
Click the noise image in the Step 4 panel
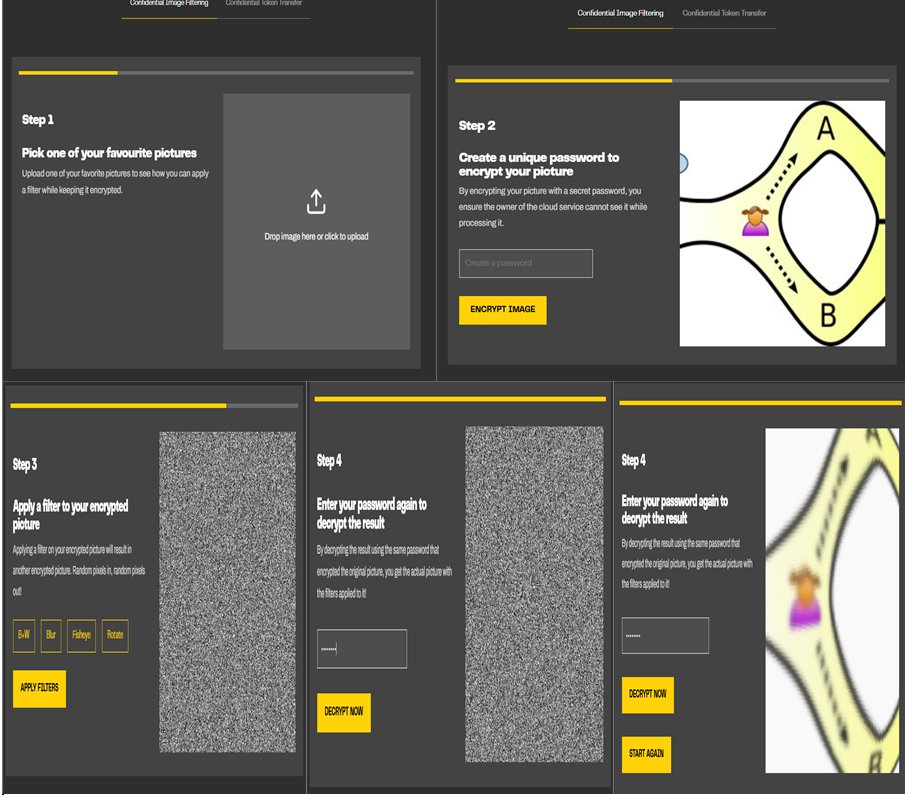click(x=534, y=595)
